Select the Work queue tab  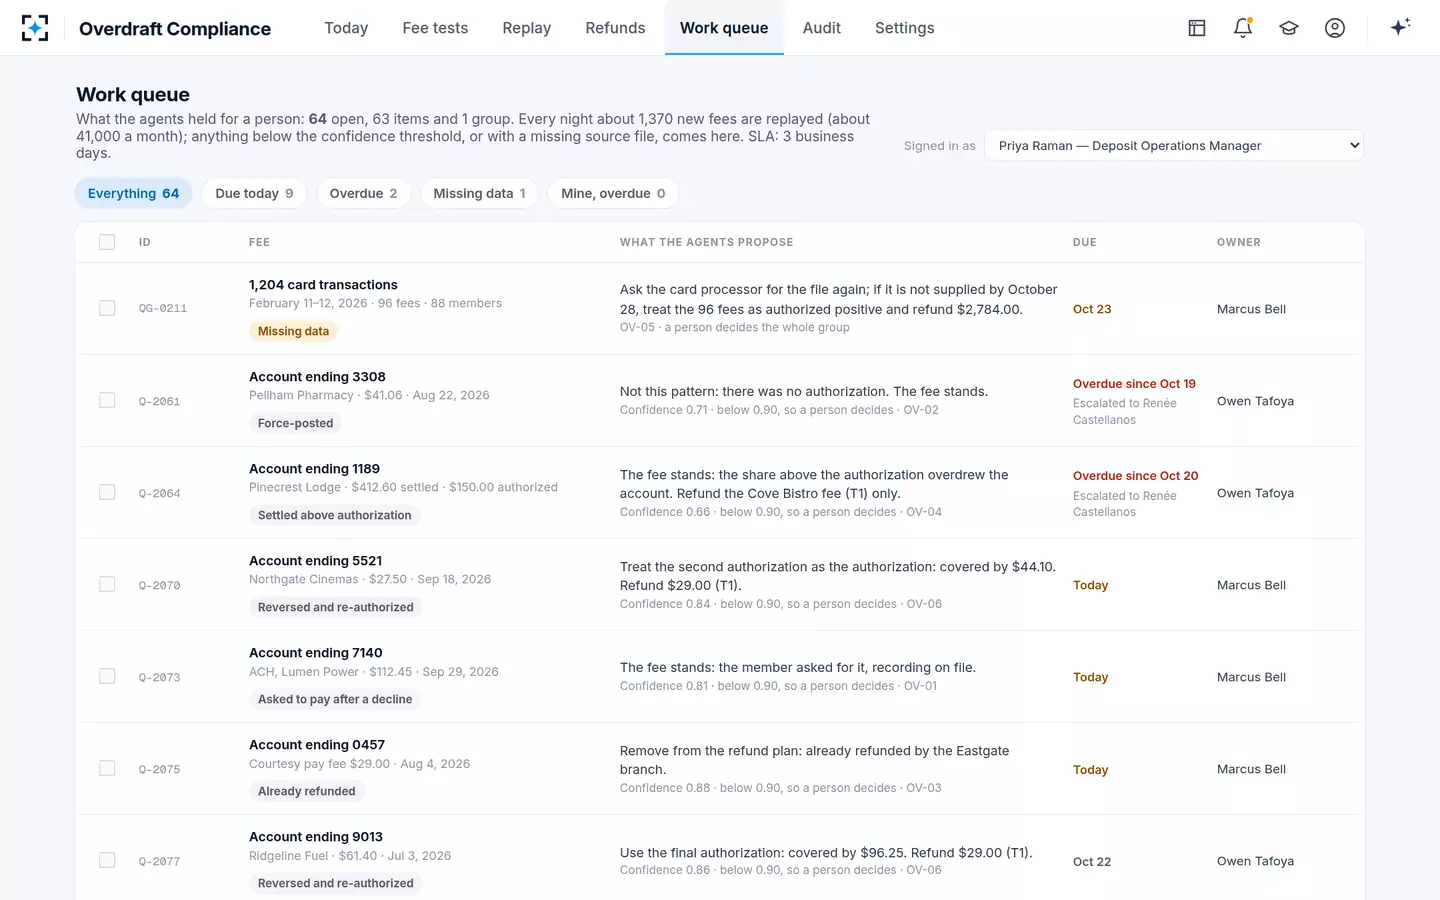pyautogui.click(x=724, y=28)
